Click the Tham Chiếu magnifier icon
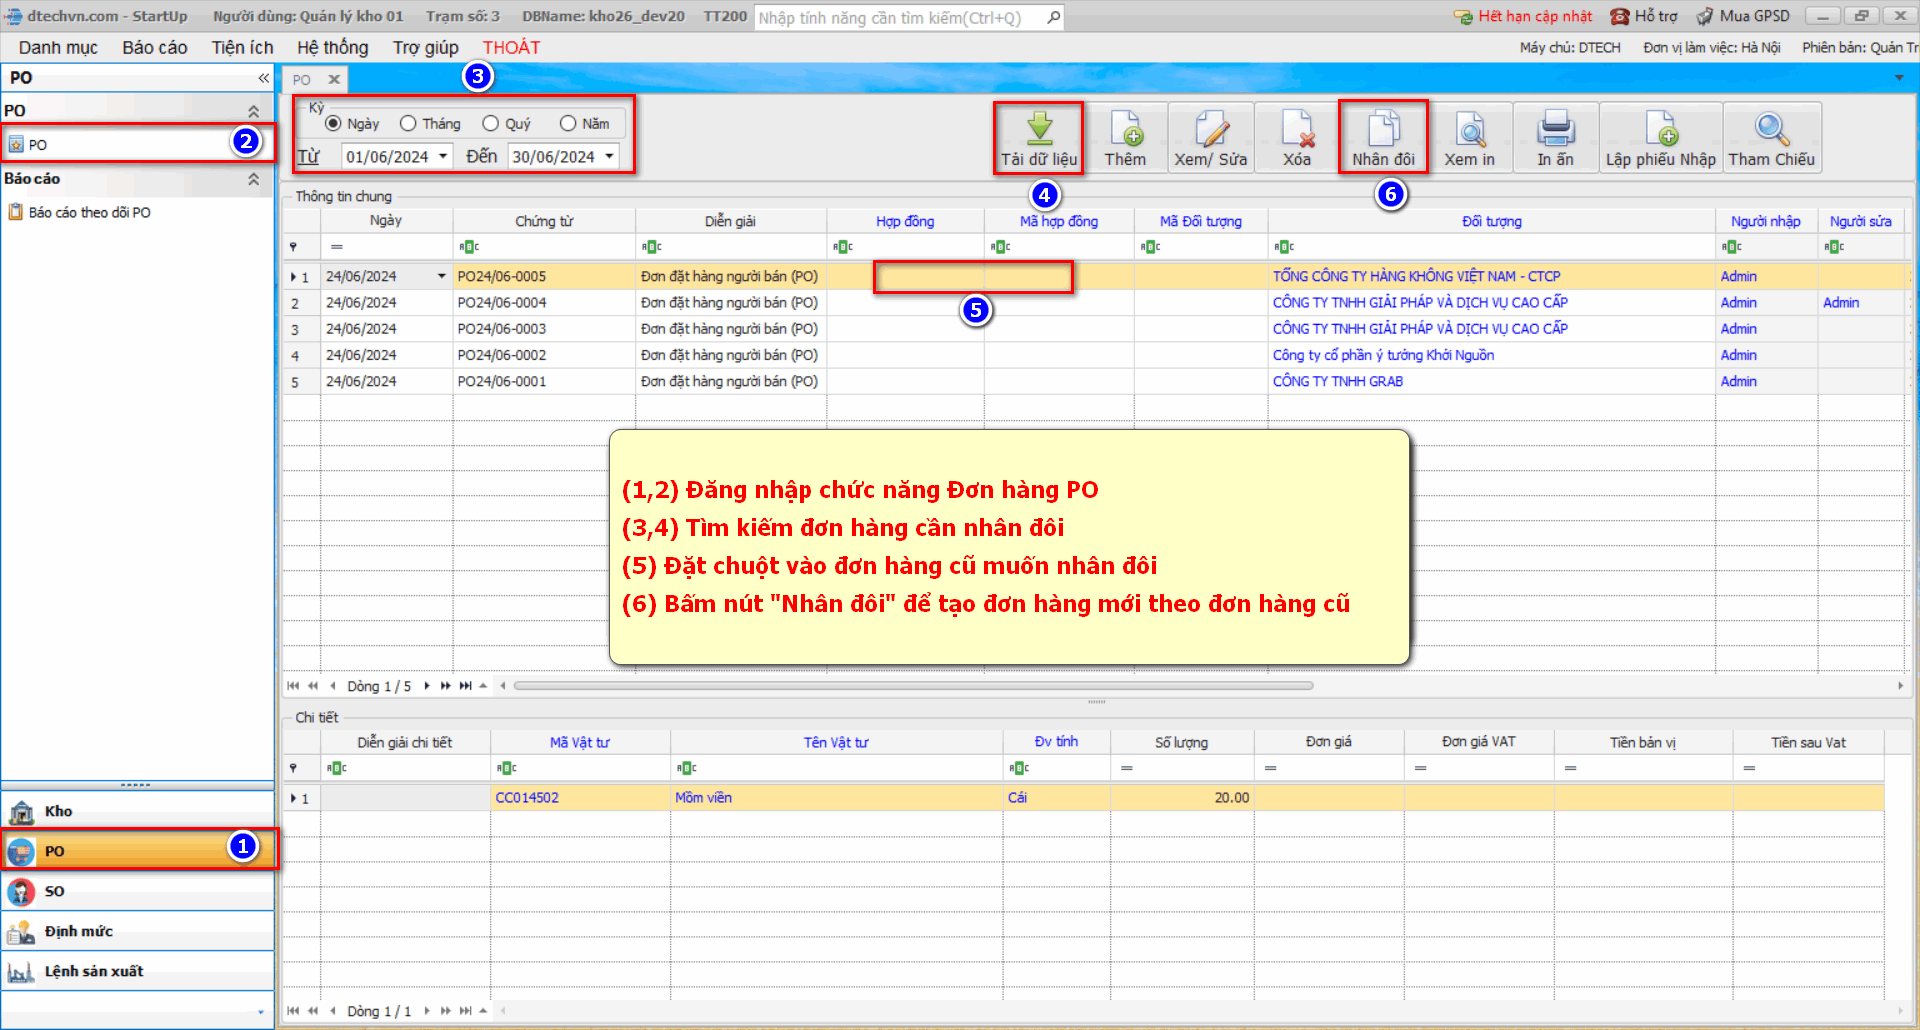Image resolution: width=1920 pixels, height=1030 pixels. (1771, 130)
